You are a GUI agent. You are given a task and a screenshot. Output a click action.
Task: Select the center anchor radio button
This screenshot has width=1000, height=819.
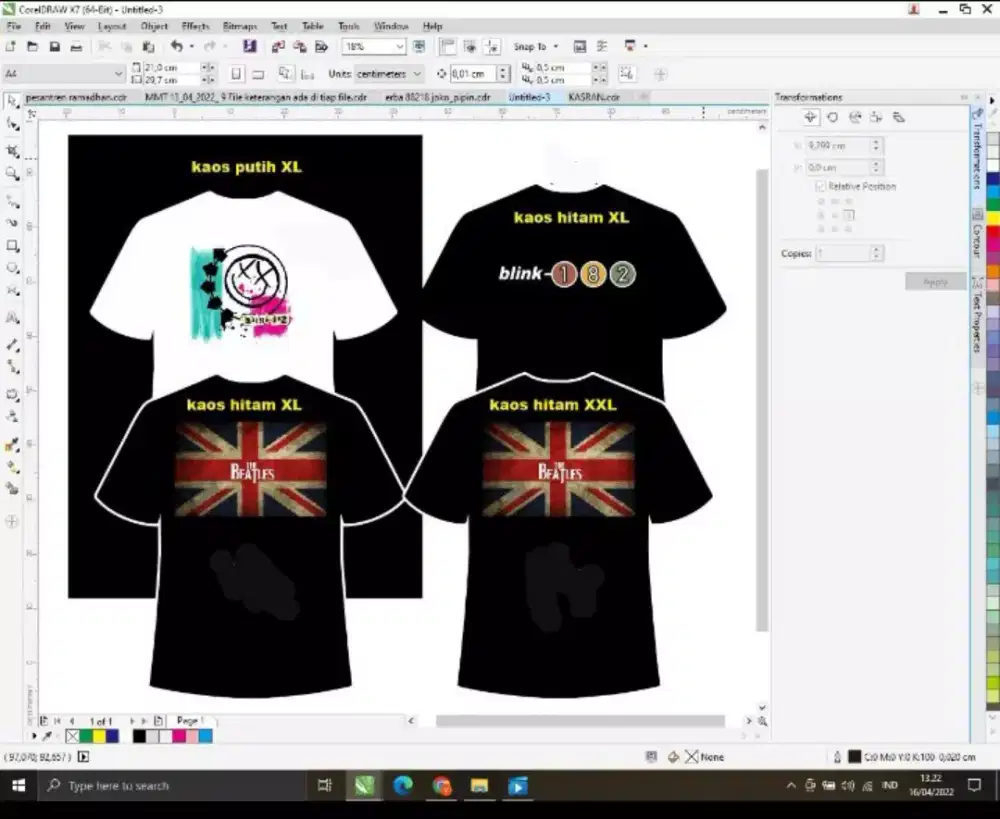point(834,214)
